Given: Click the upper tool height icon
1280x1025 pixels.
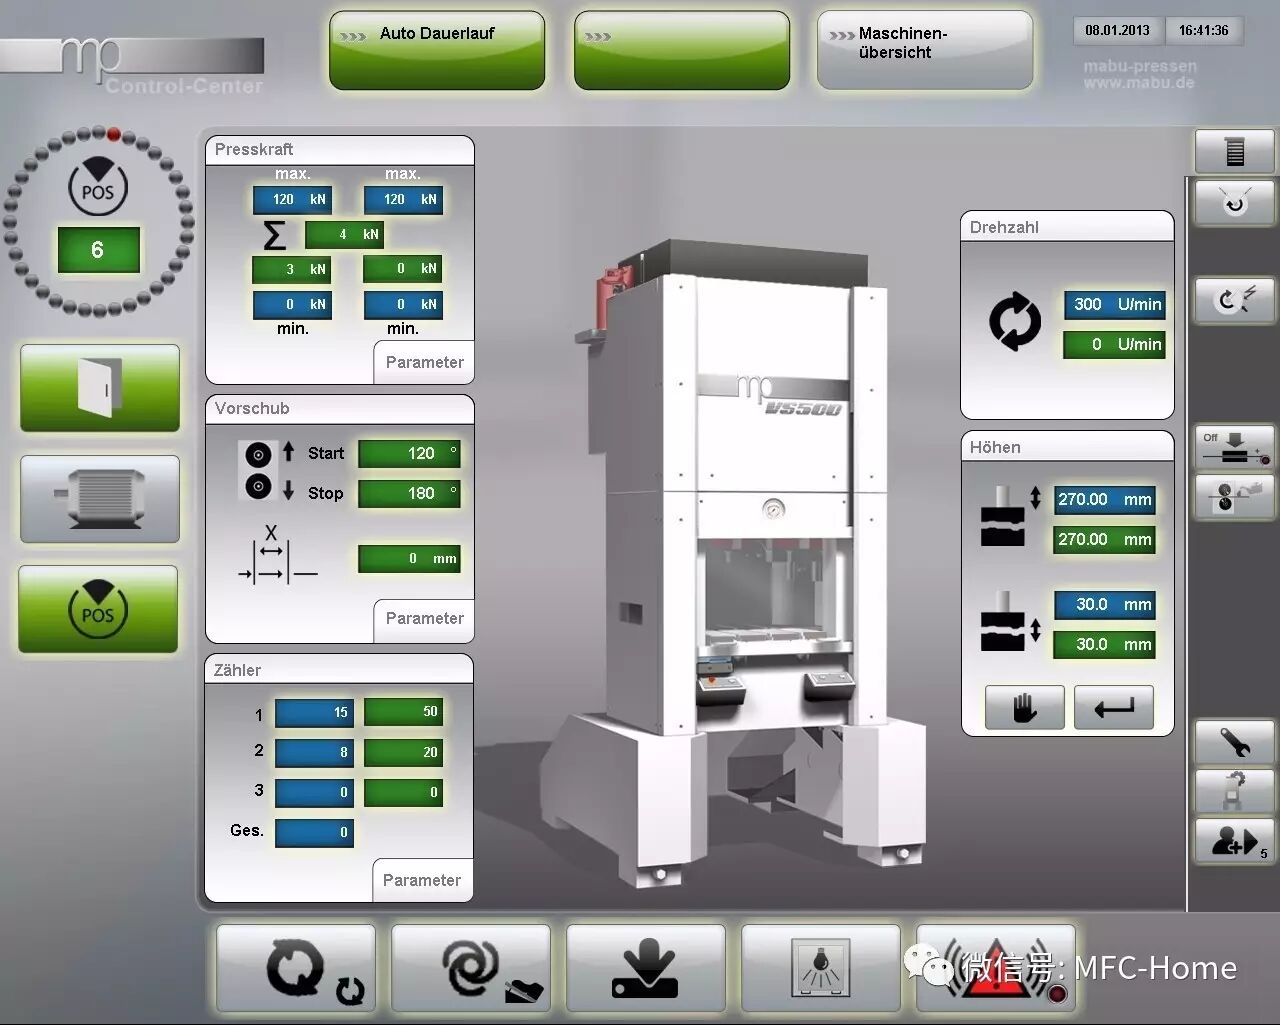Looking at the screenshot, I should [1010, 516].
